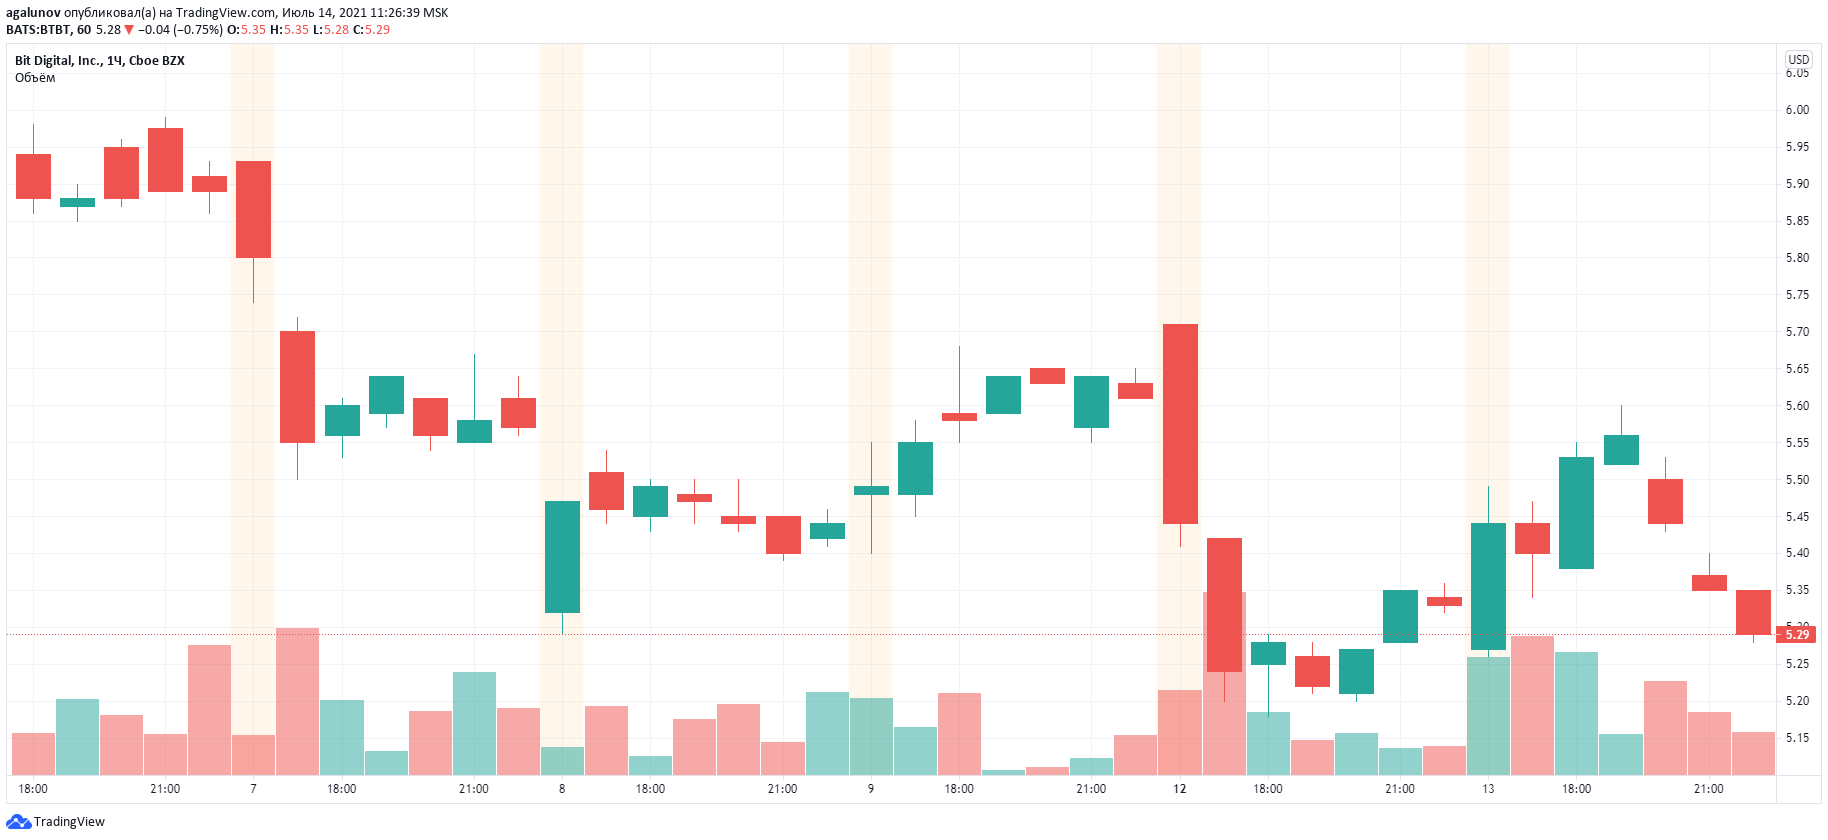Open the USD currency selector on price axis
Screen dimensions: 1828x840
(x=1799, y=60)
